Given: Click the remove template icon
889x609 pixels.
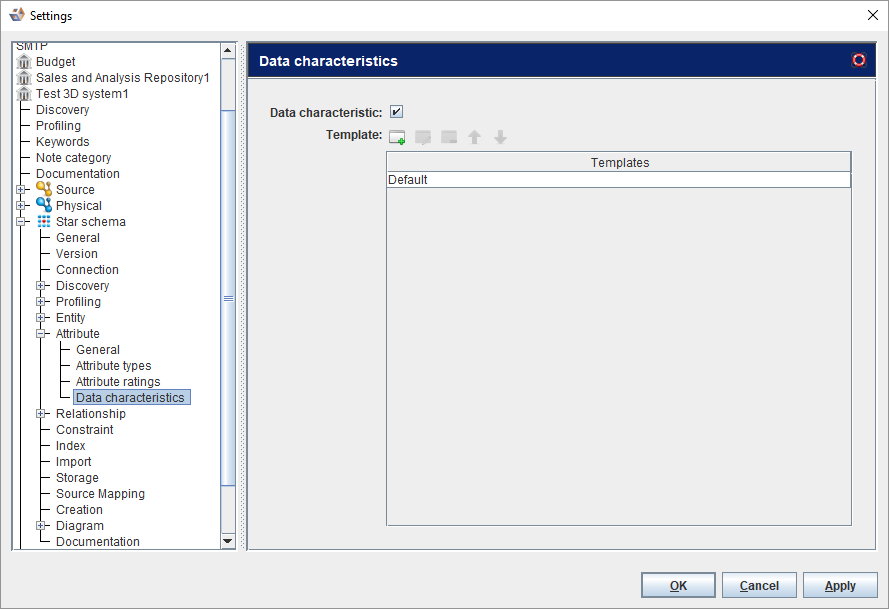Looking at the screenshot, I should pyautogui.click(x=449, y=137).
